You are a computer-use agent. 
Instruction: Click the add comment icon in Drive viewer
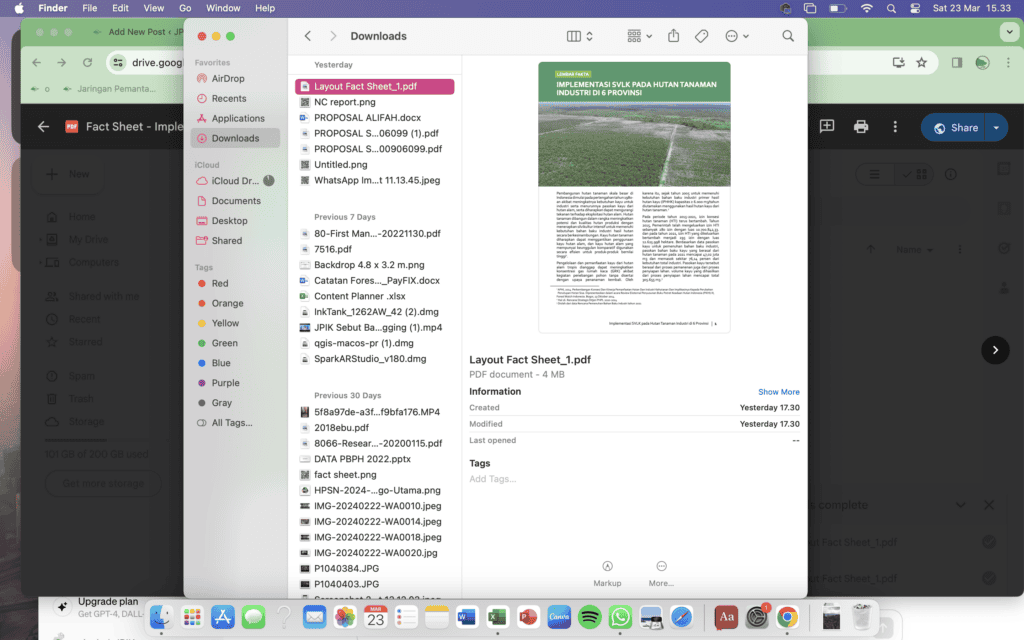tap(827, 127)
